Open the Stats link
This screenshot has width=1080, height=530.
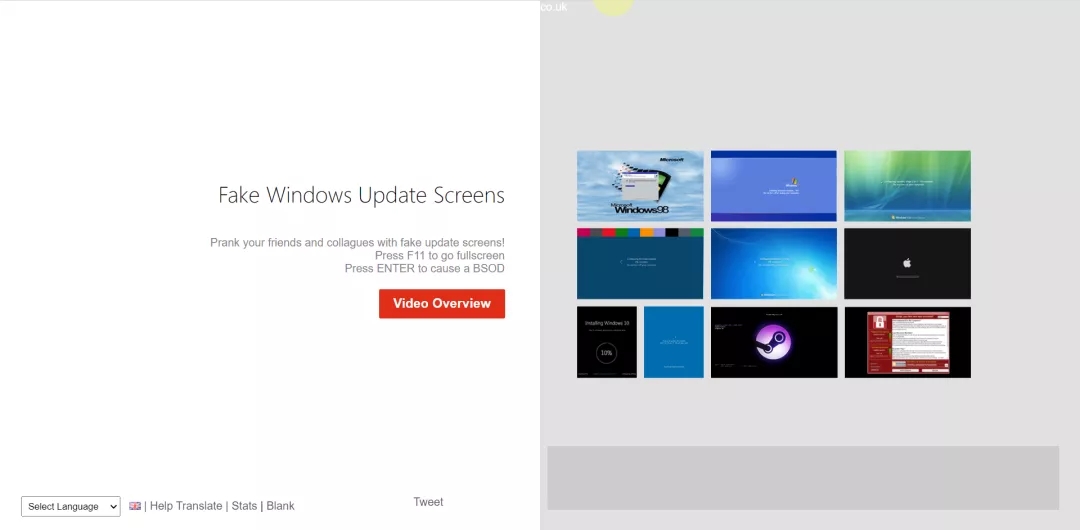coord(244,506)
